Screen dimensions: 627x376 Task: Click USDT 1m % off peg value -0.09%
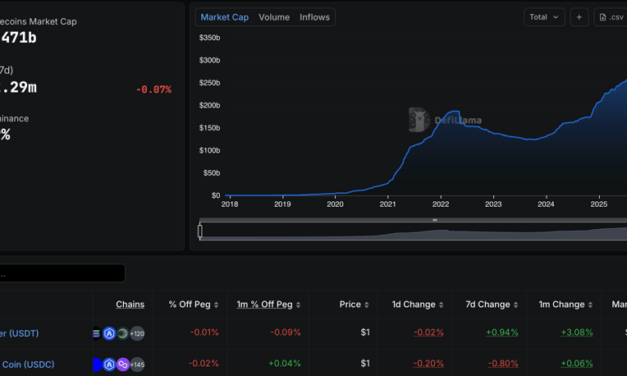point(286,332)
